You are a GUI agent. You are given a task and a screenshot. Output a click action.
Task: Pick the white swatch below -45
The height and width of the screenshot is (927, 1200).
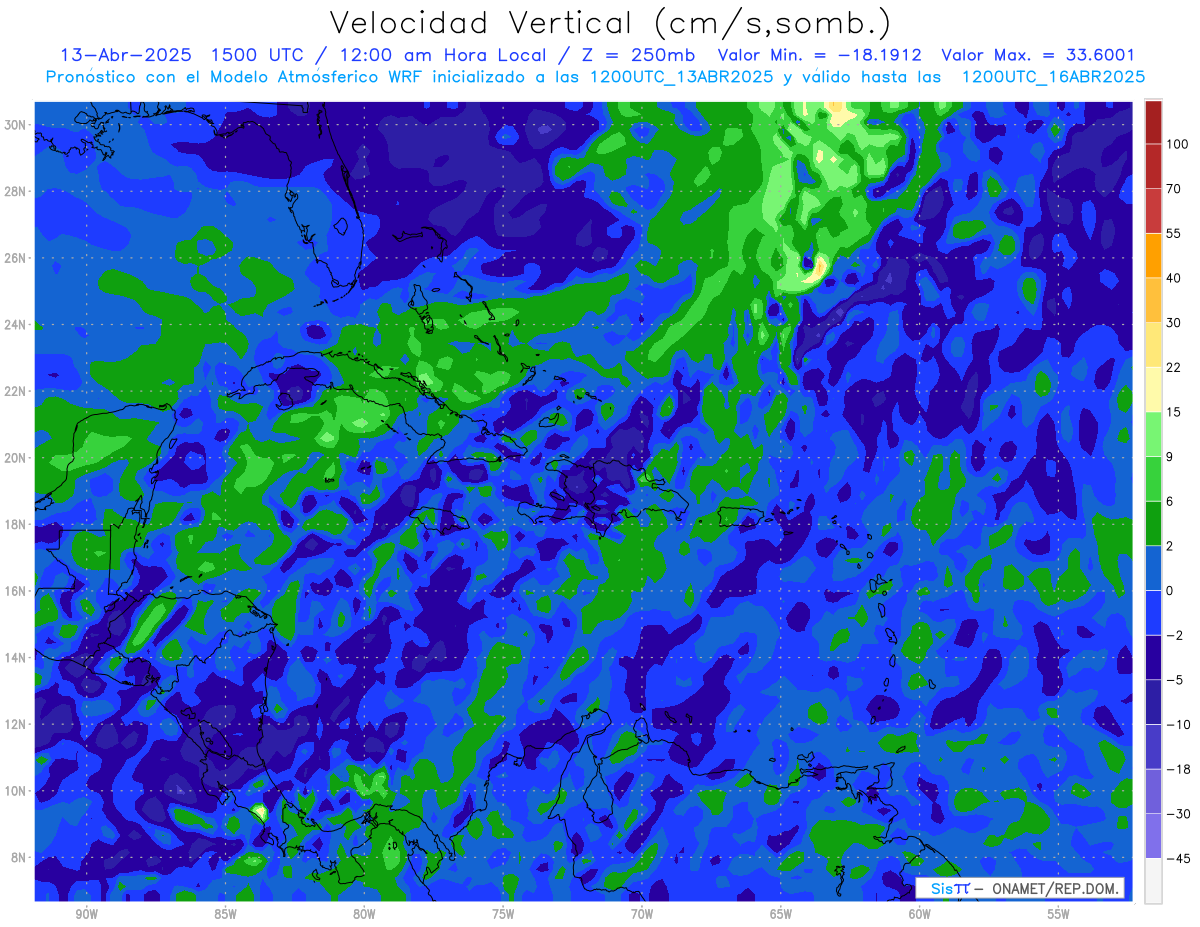coord(1153,880)
